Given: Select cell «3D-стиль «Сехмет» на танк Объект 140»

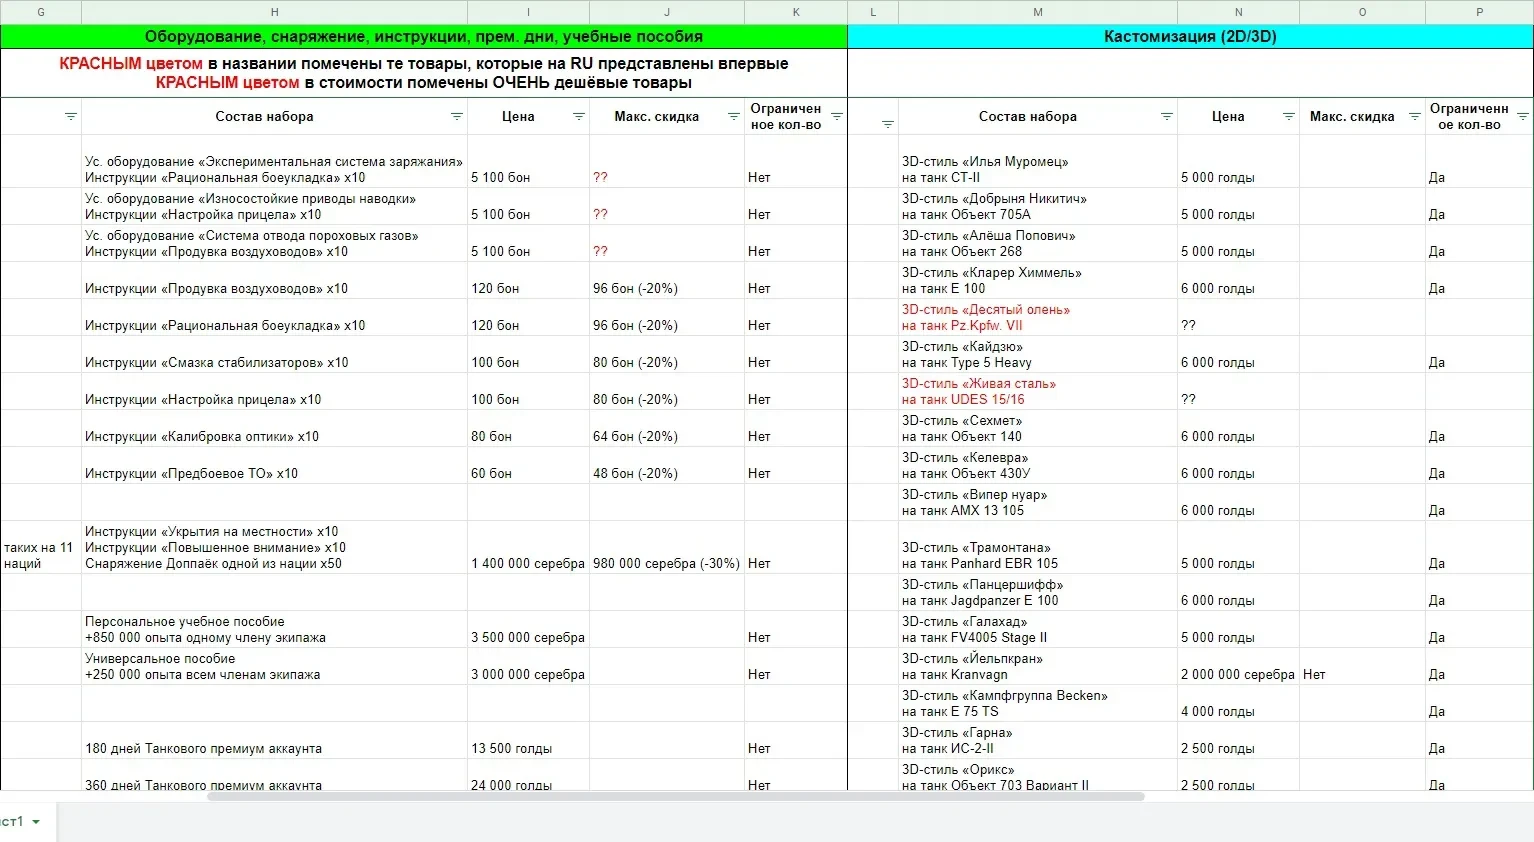Looking at the screenshot, I should click(1038, 429).
